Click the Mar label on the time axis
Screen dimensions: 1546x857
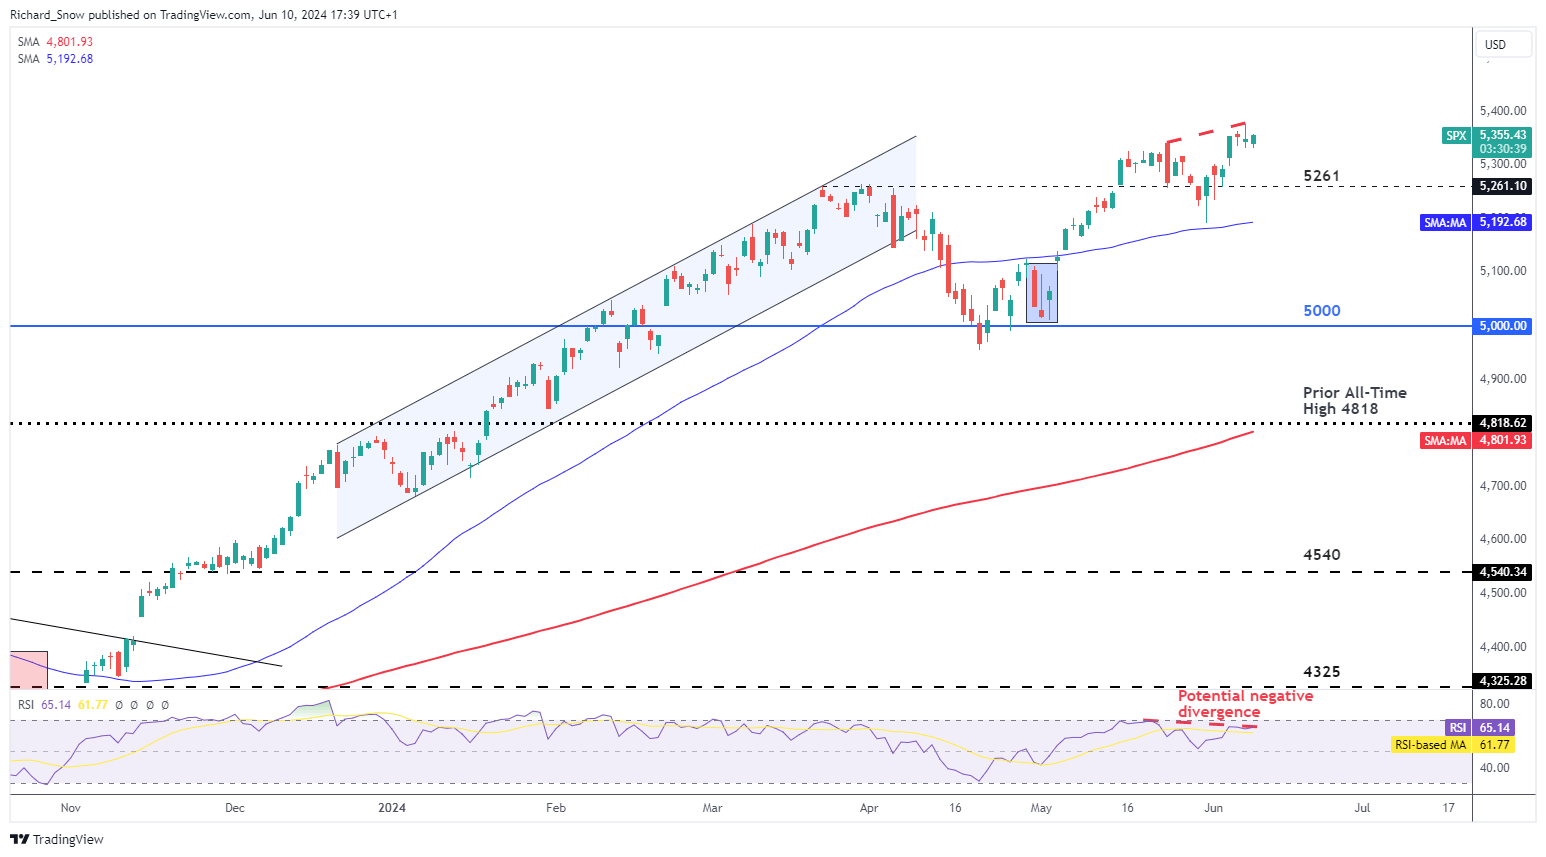click(x=712, y=808)
